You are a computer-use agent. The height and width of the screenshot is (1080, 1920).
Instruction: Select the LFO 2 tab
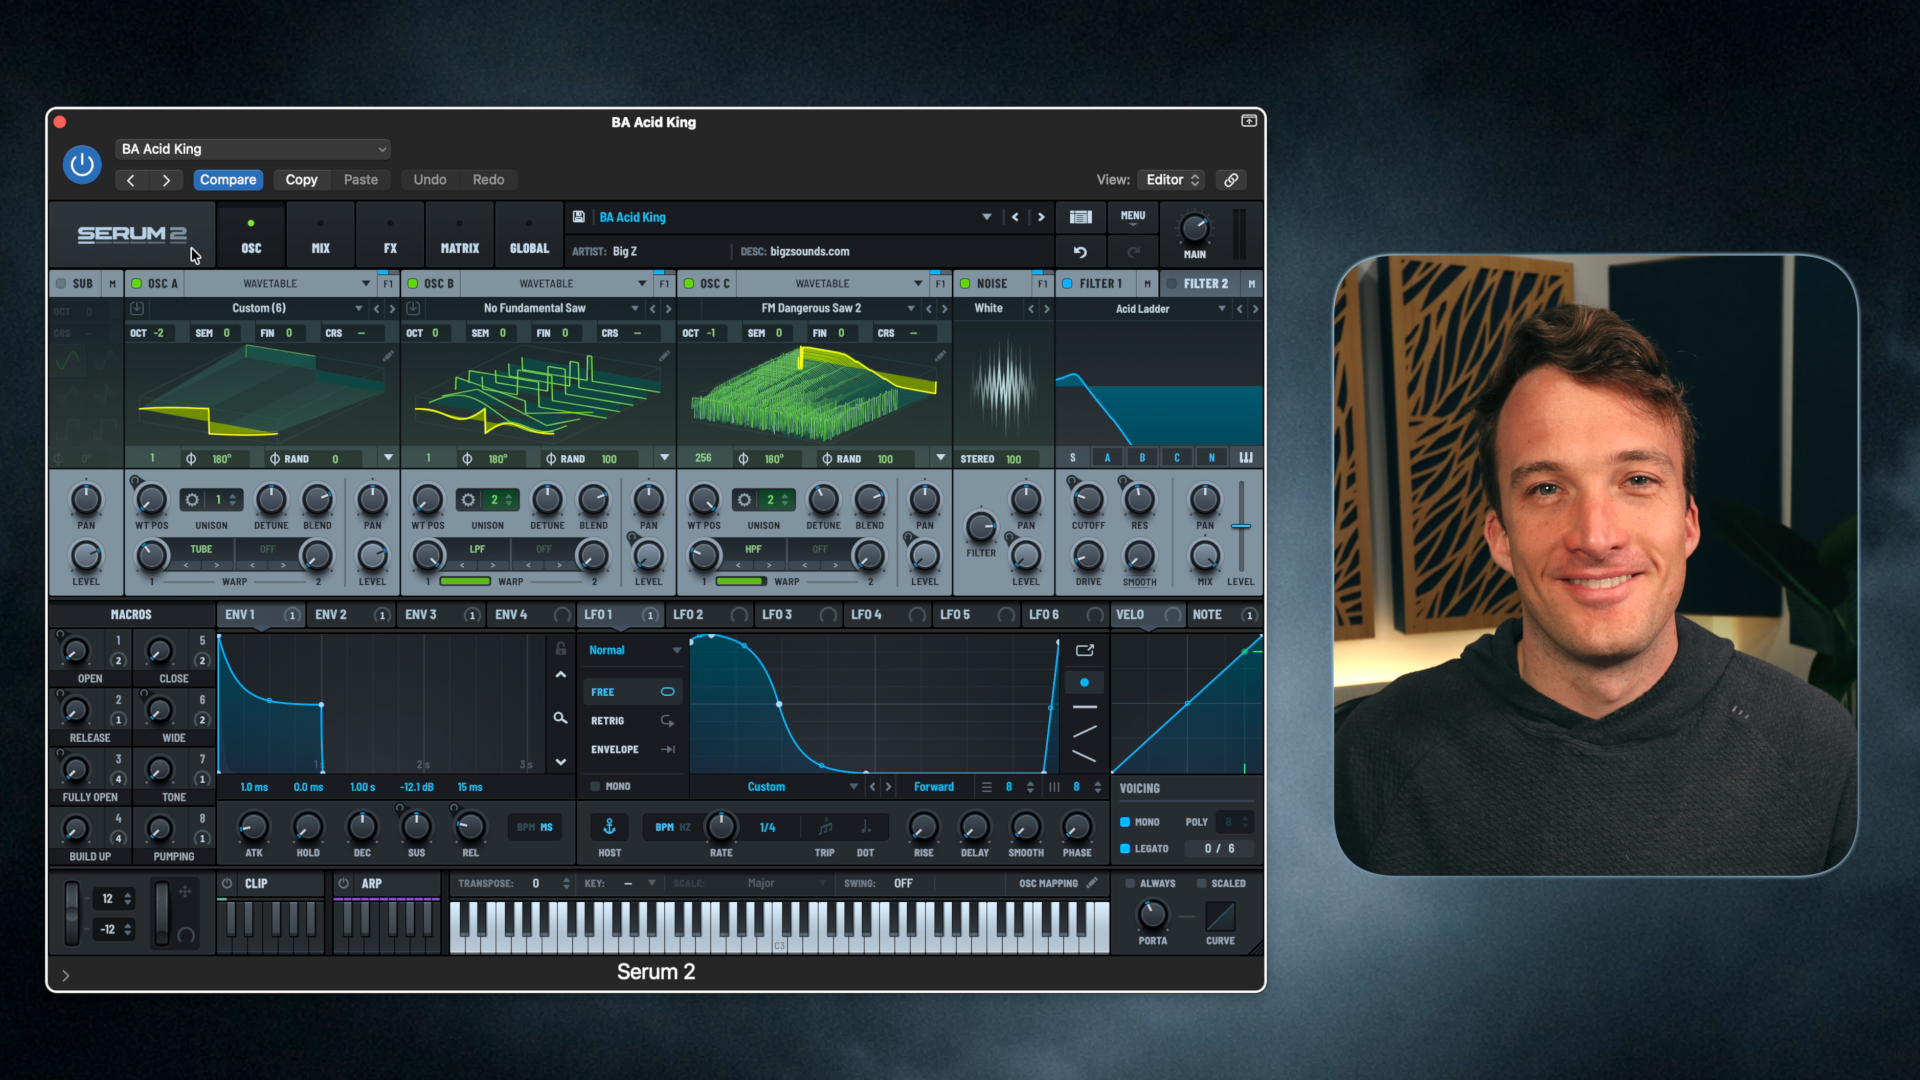[x=688, y=615]
